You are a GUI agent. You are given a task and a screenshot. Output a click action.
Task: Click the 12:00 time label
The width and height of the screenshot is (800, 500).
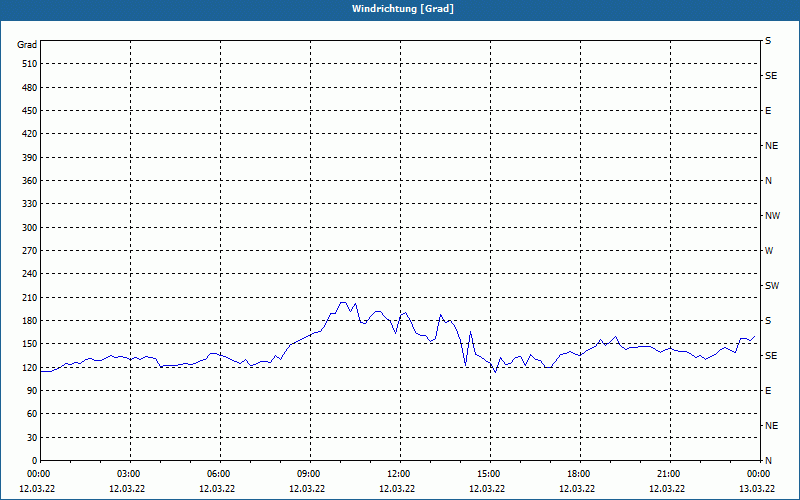(400, 474)
